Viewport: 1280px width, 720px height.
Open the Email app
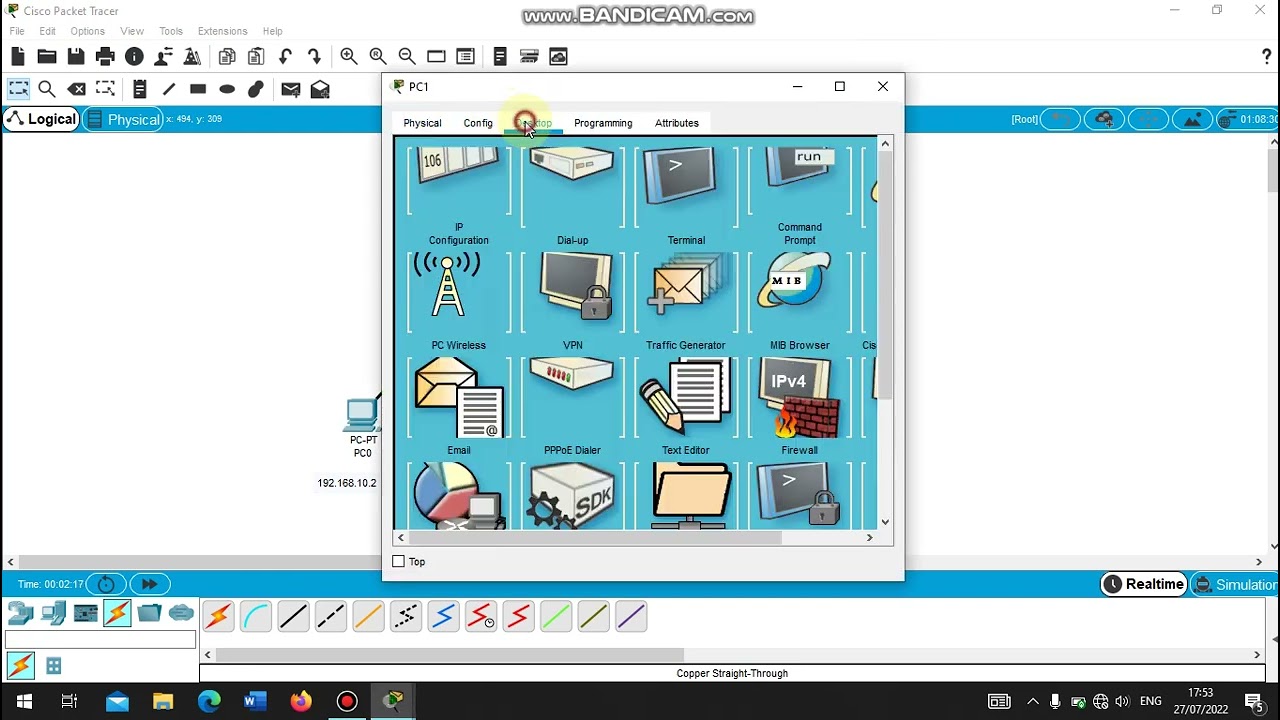click(x=459, y=405)
